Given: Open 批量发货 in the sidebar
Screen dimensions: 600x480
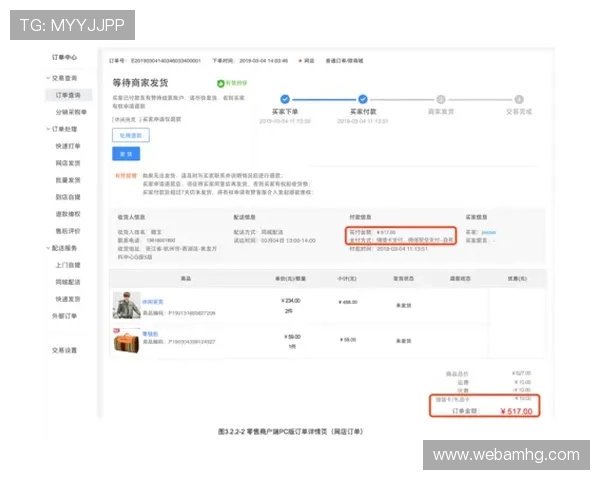Looking at the screenshot, I should pyautogui.click(x=68, y=180).
